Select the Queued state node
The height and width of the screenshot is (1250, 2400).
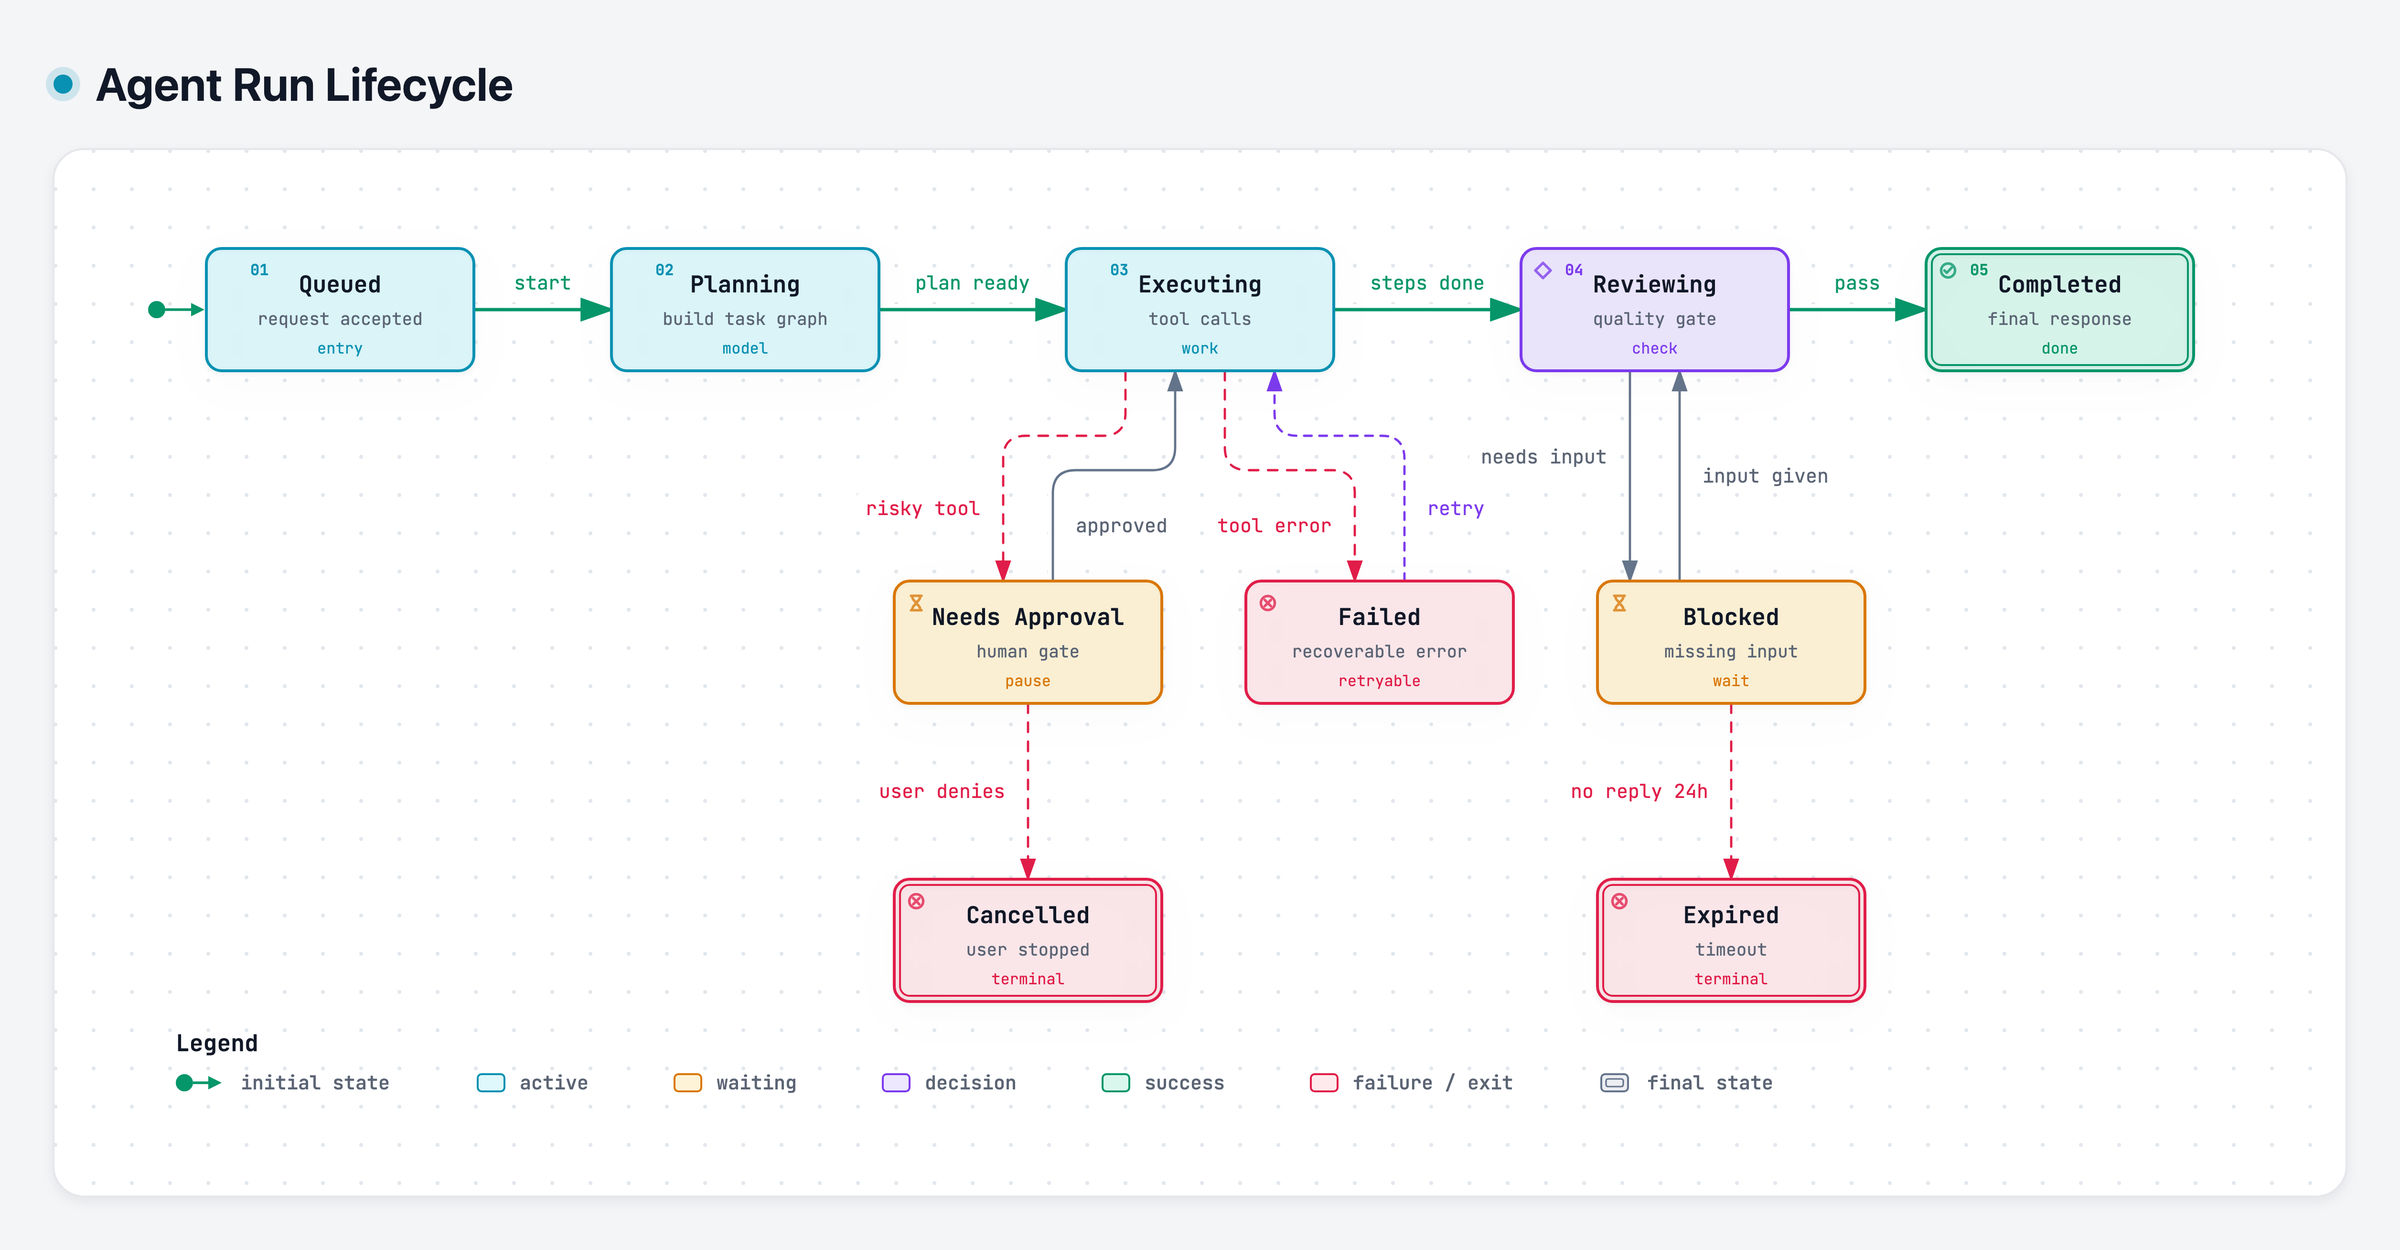340,310
